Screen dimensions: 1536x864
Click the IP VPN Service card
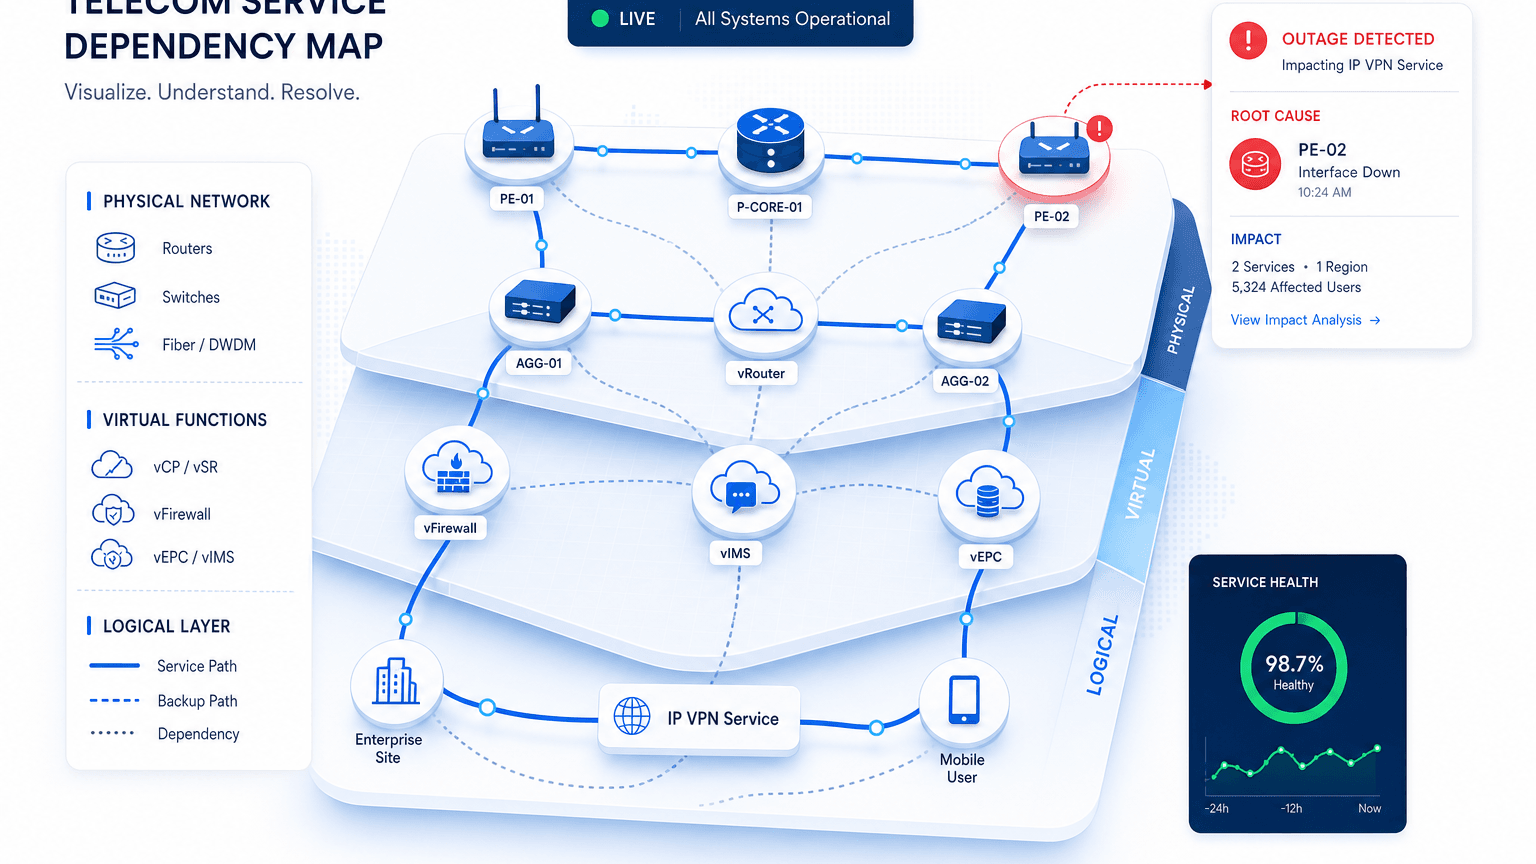tap(699, 718)
